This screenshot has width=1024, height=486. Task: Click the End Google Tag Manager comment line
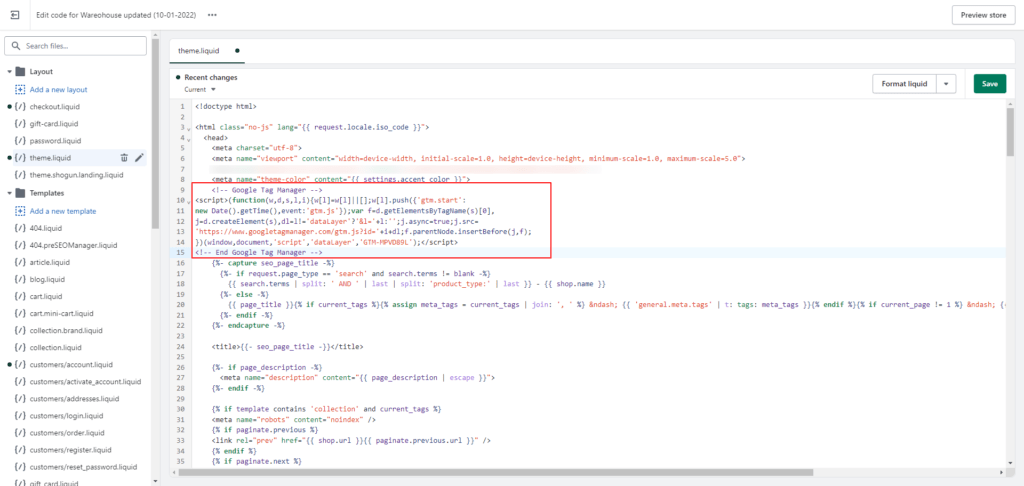(259, 252)
